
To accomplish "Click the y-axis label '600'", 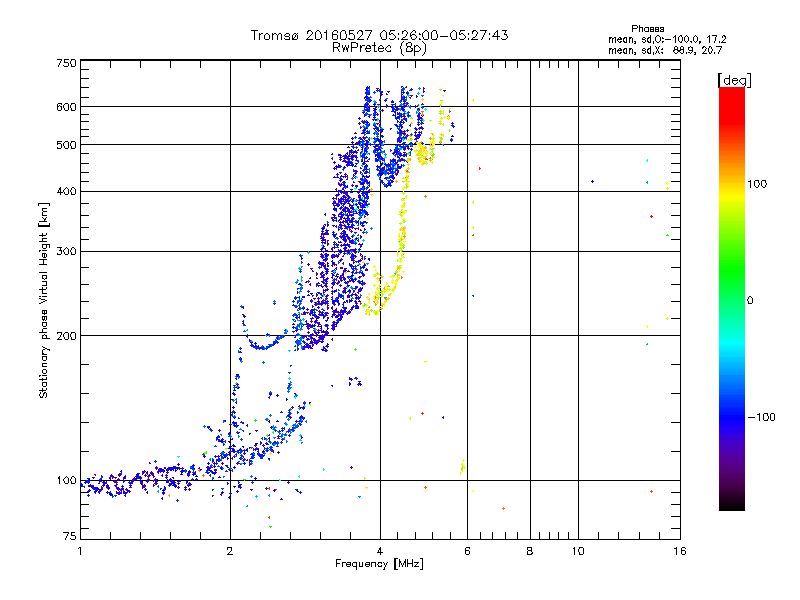I will (x=66, y=107).
